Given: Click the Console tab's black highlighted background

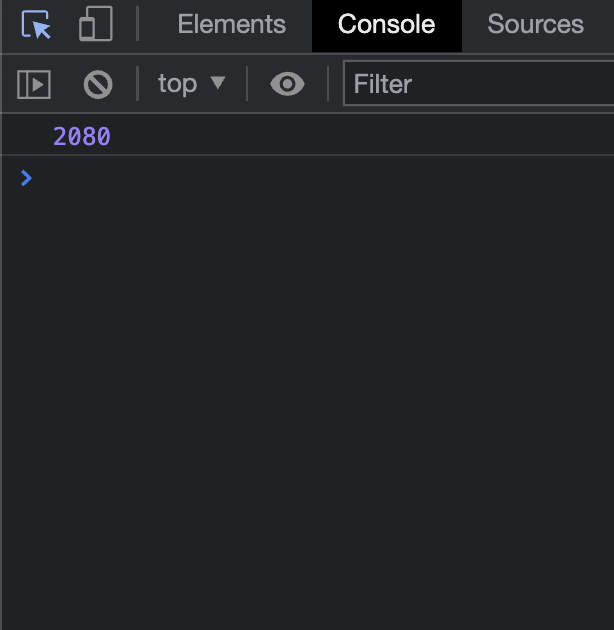Looking at the screenshot, I should coord(387,44).
